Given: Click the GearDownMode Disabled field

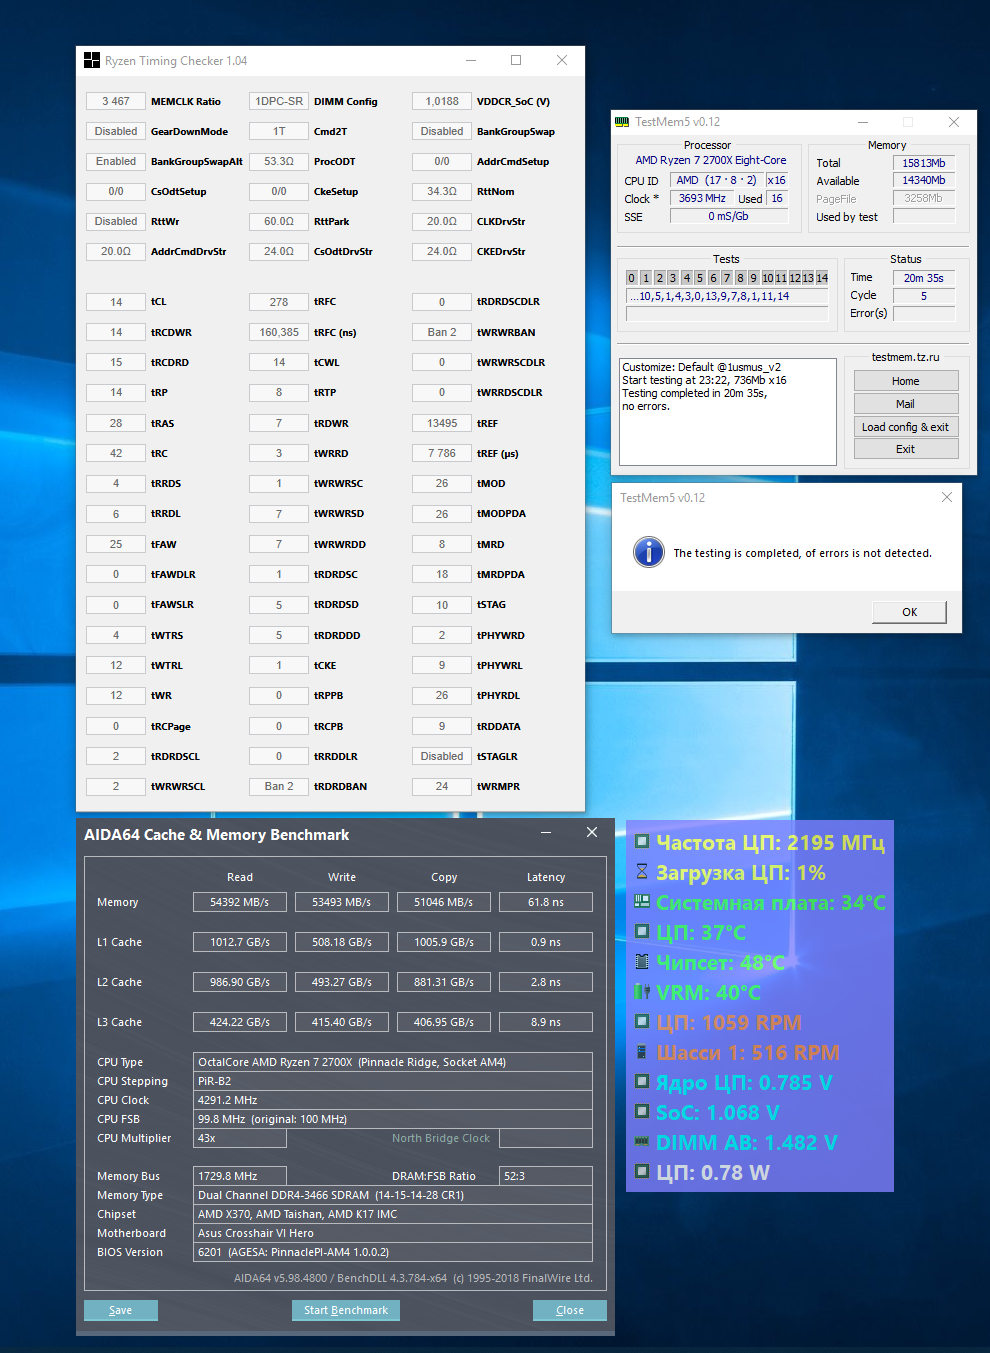Looking at the screenshot, I should pyautogui.click(x=116, y=131).
